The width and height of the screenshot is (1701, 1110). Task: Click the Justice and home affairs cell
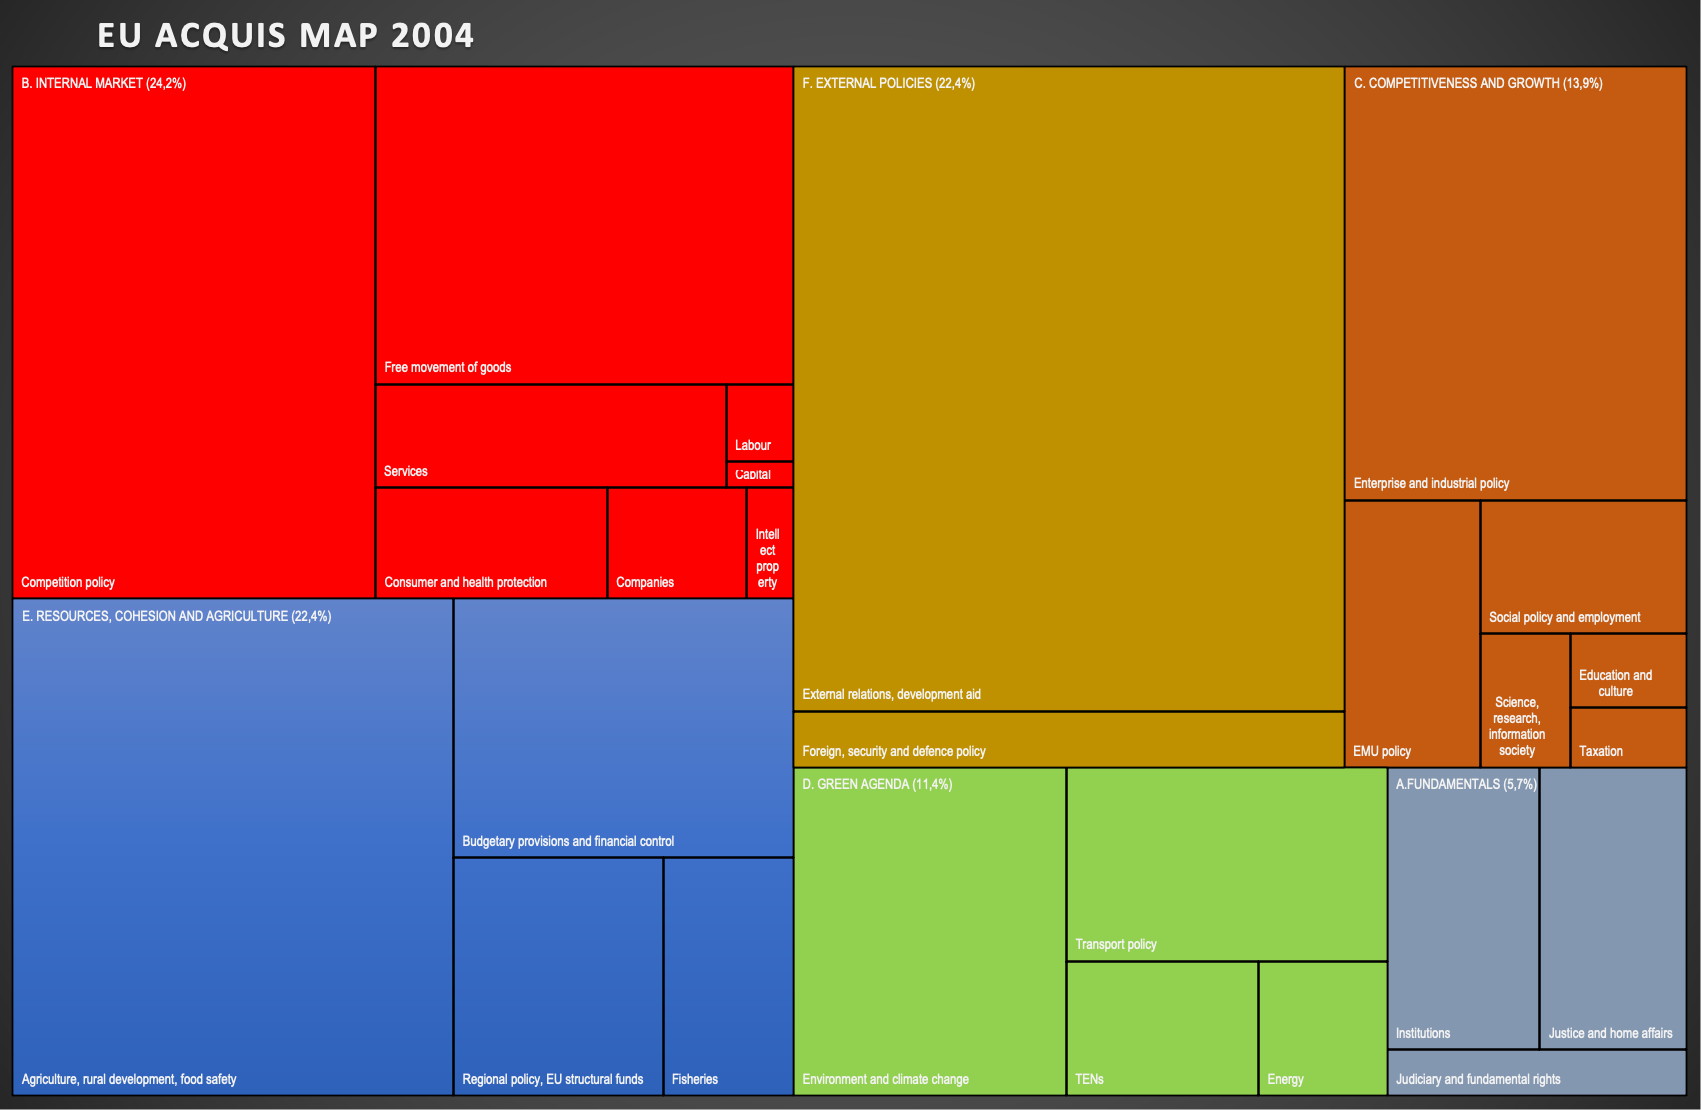click(1613, 908)
